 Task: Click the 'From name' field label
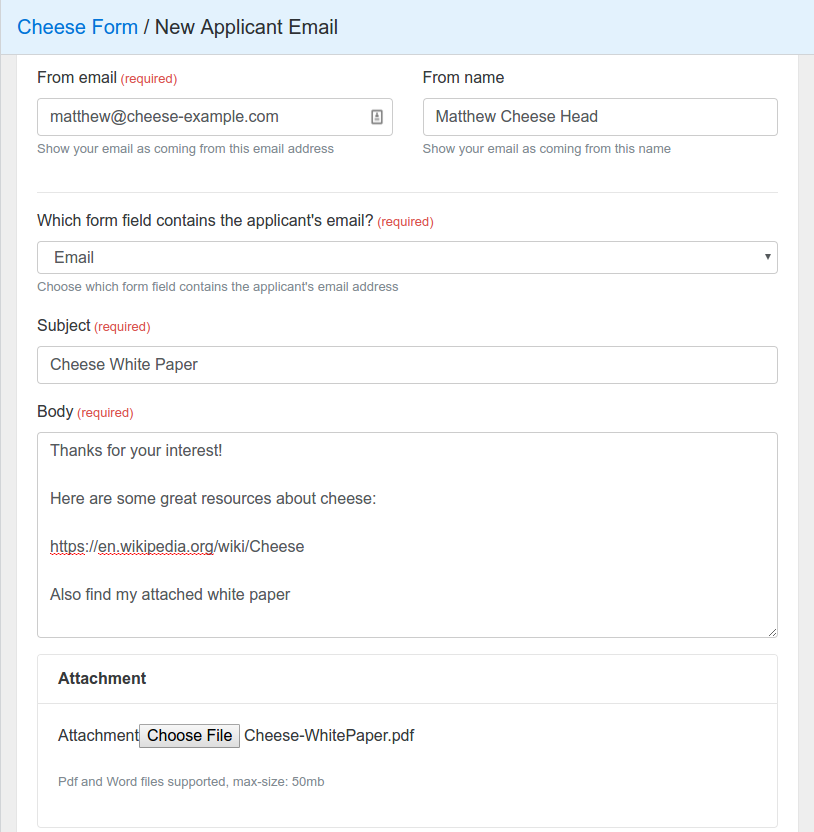coord(463,78)
